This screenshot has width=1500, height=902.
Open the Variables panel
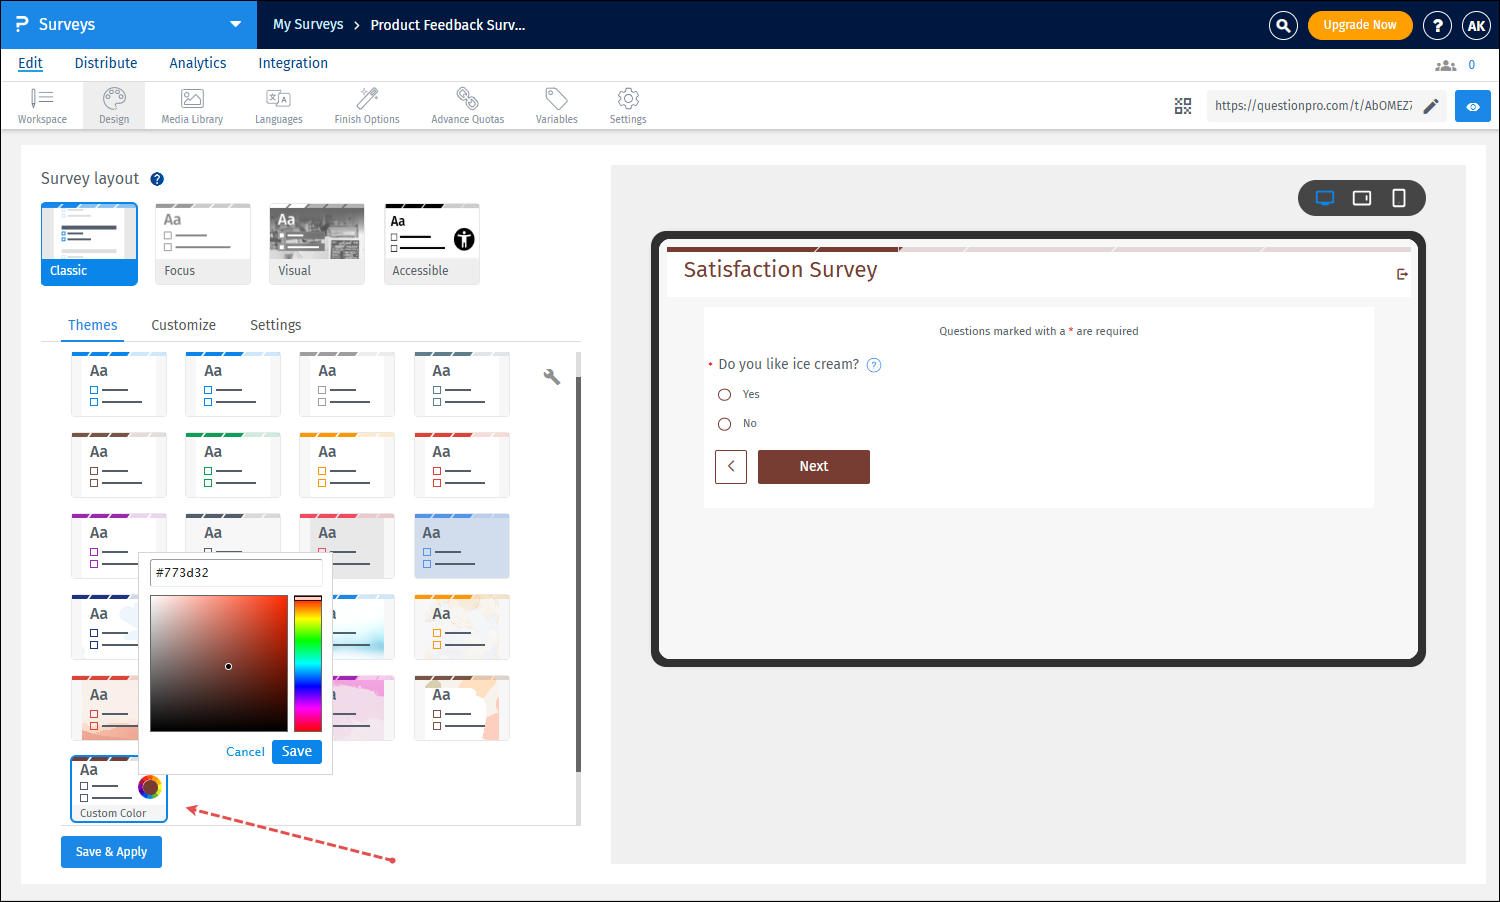pyautogui.click(x=556, y=105)
